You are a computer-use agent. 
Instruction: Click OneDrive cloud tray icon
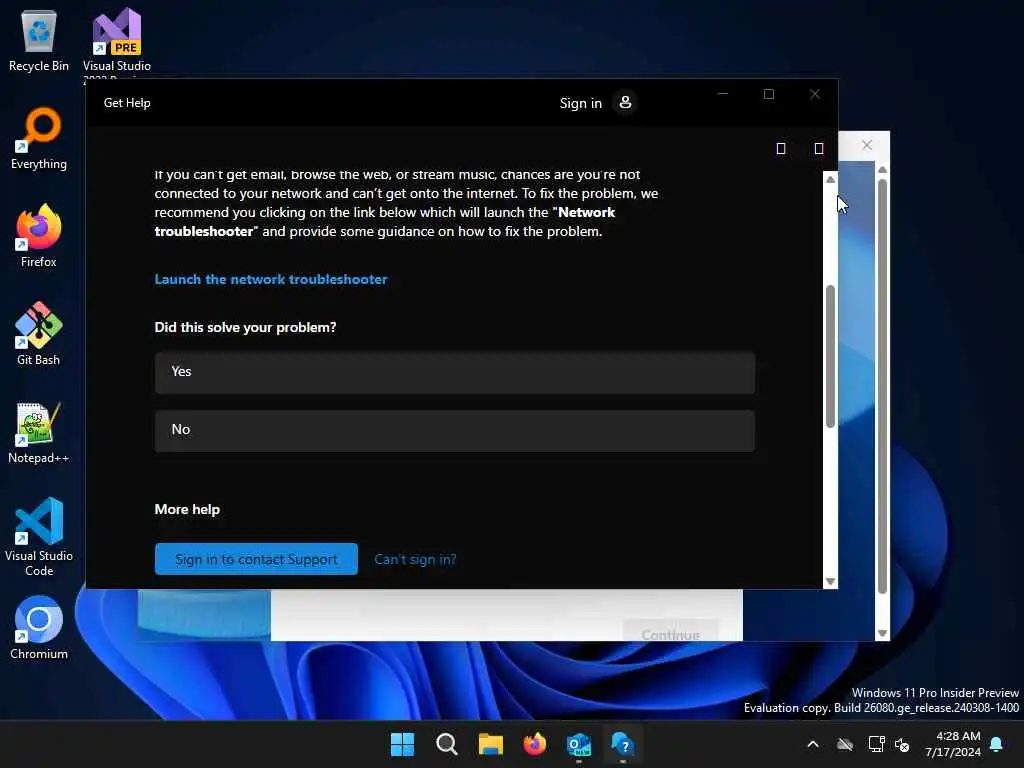pos(845,744)
